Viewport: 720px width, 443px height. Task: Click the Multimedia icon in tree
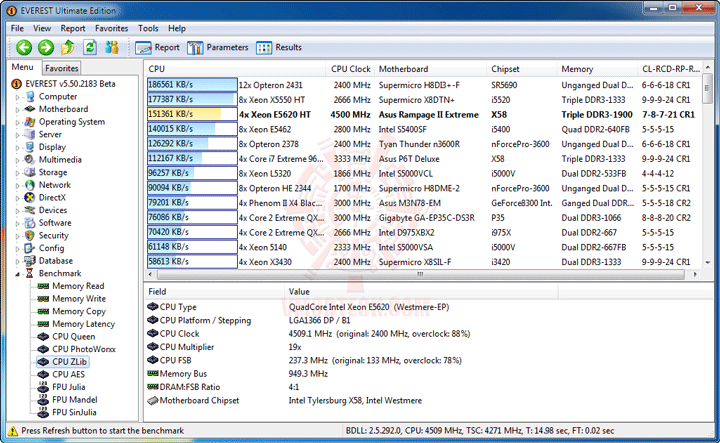point(30,159)
